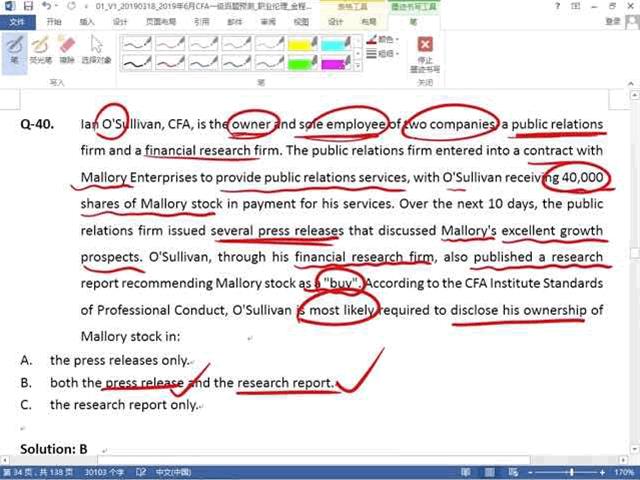Click the Undo arrow in quick access

(x=46, y=6)
